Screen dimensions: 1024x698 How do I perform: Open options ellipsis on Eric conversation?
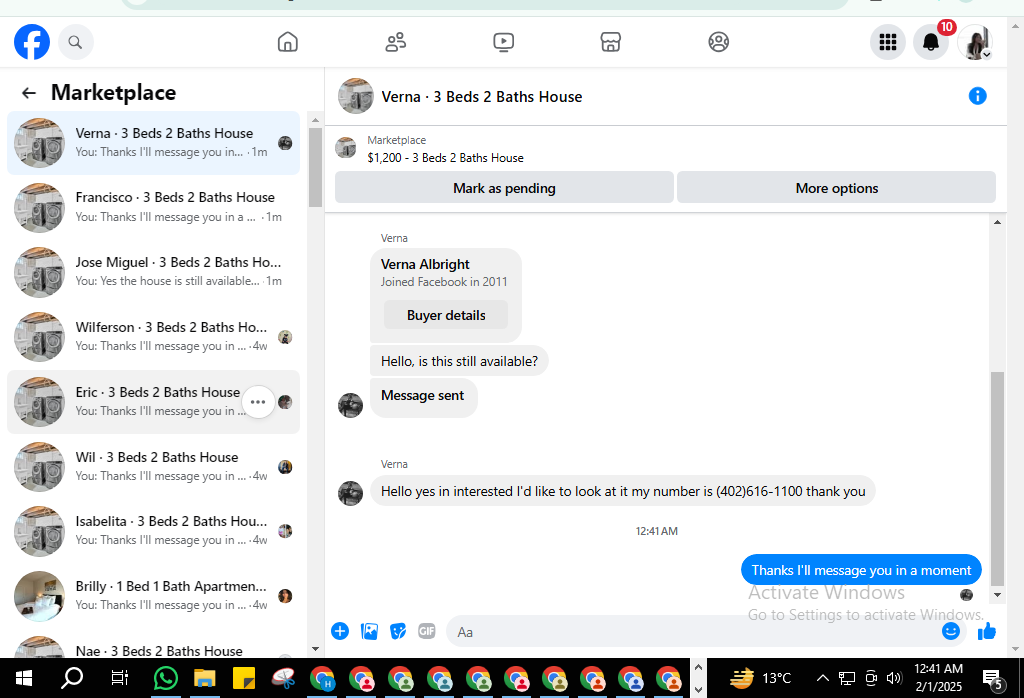coord(258,402)
